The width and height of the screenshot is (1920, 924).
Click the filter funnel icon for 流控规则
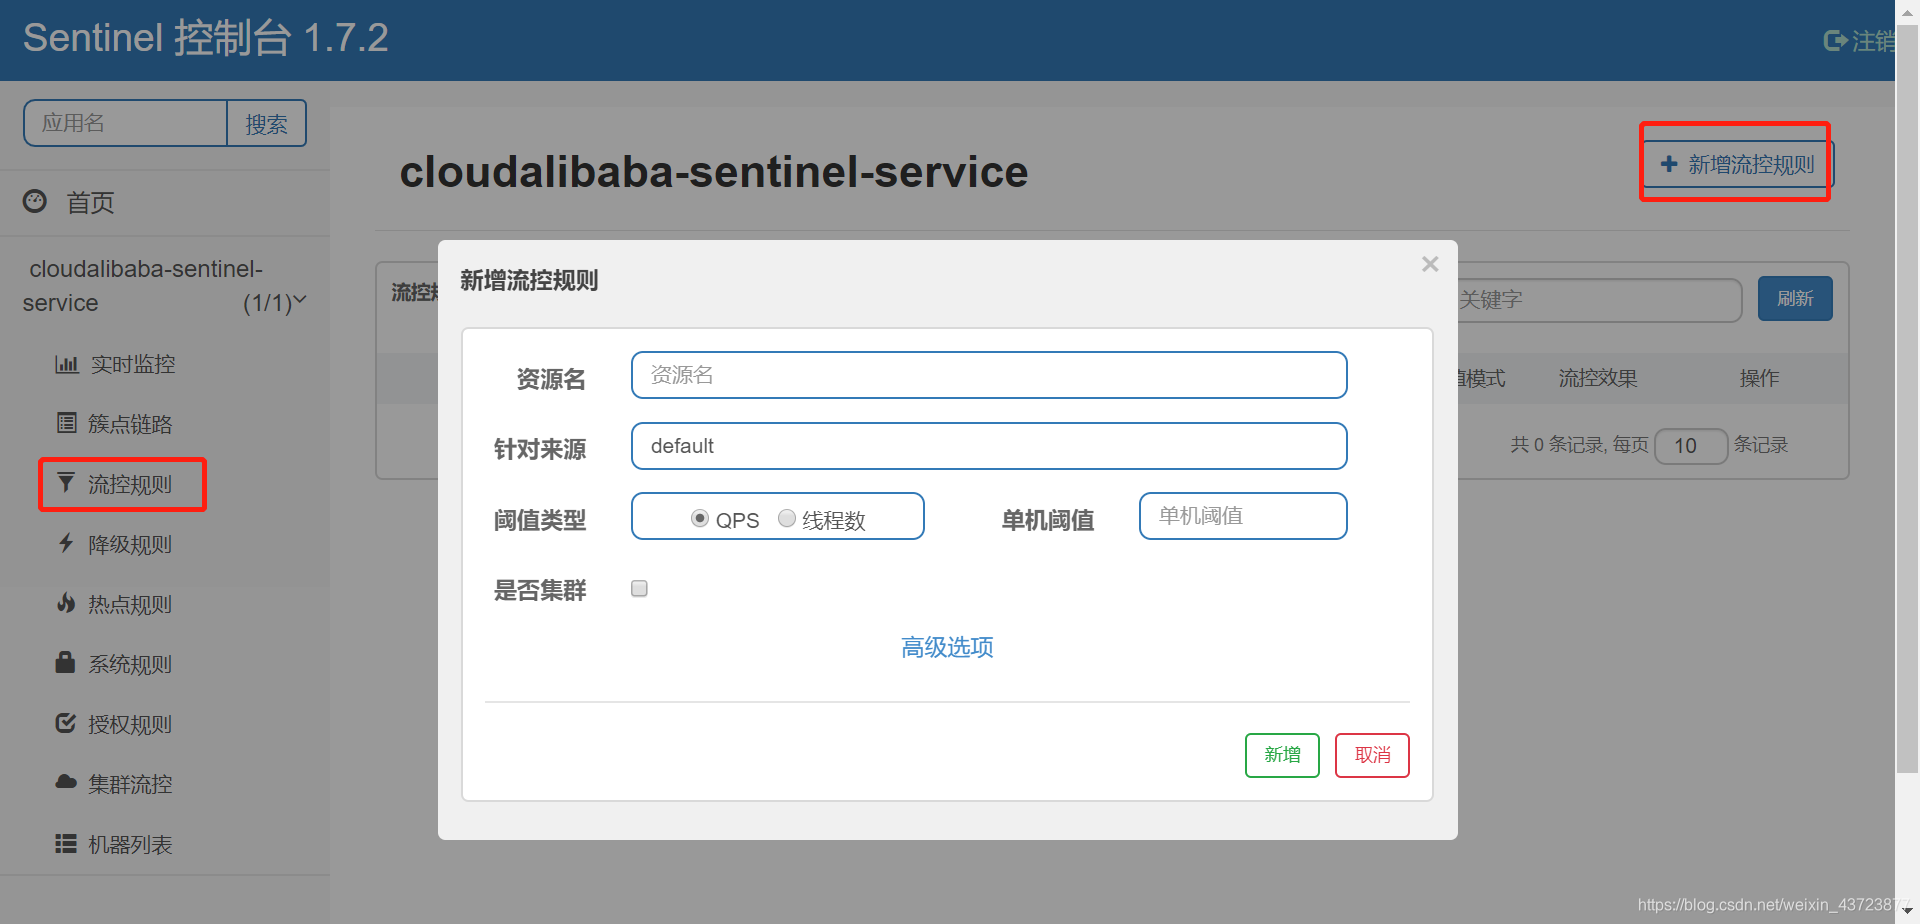point(66,483)
